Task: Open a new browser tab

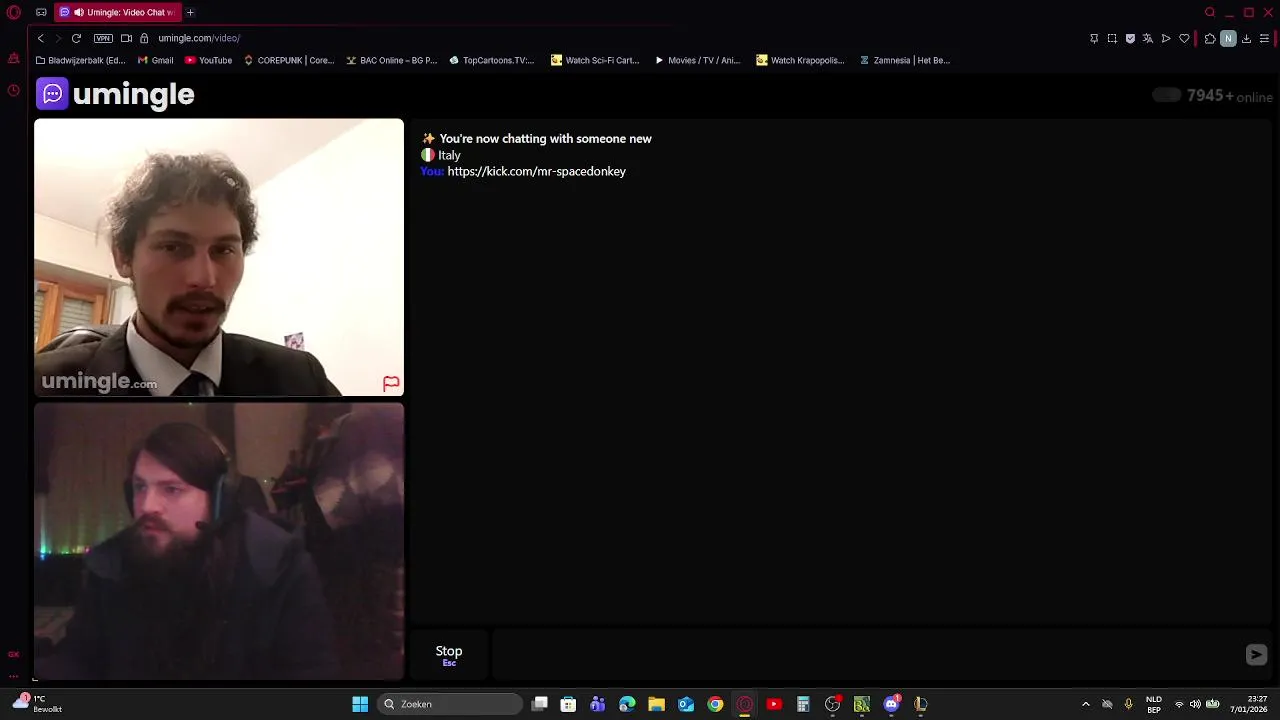Action: pos(190,13)
